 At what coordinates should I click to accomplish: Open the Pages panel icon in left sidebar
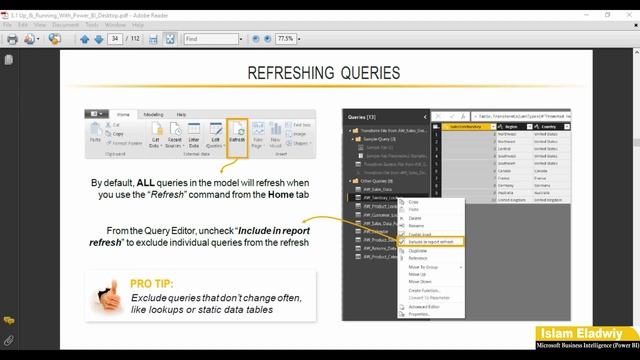point(9,60)
